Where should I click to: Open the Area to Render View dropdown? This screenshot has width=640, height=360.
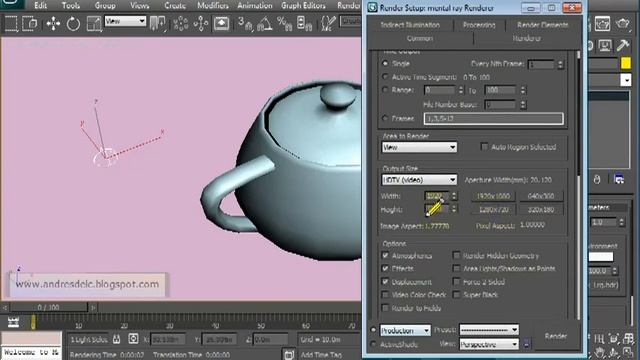(419, 147)
